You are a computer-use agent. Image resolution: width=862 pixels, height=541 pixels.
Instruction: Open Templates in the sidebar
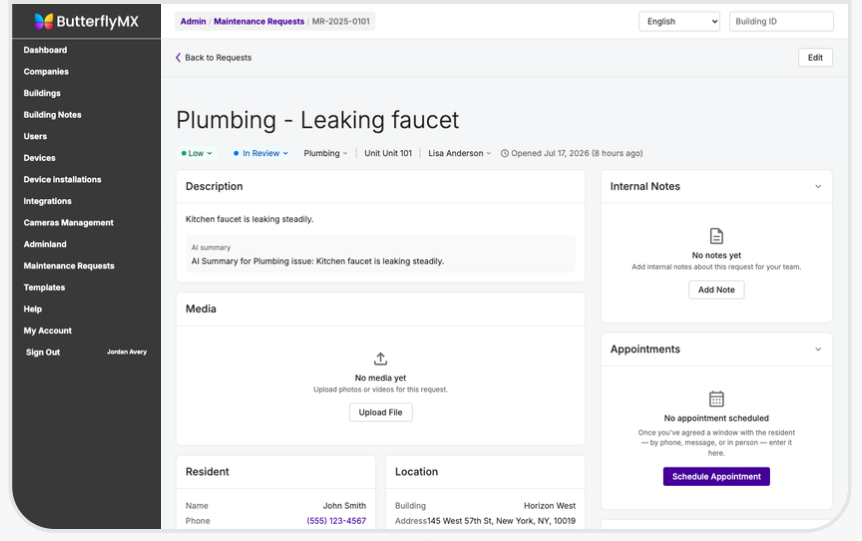pos(44,288)
